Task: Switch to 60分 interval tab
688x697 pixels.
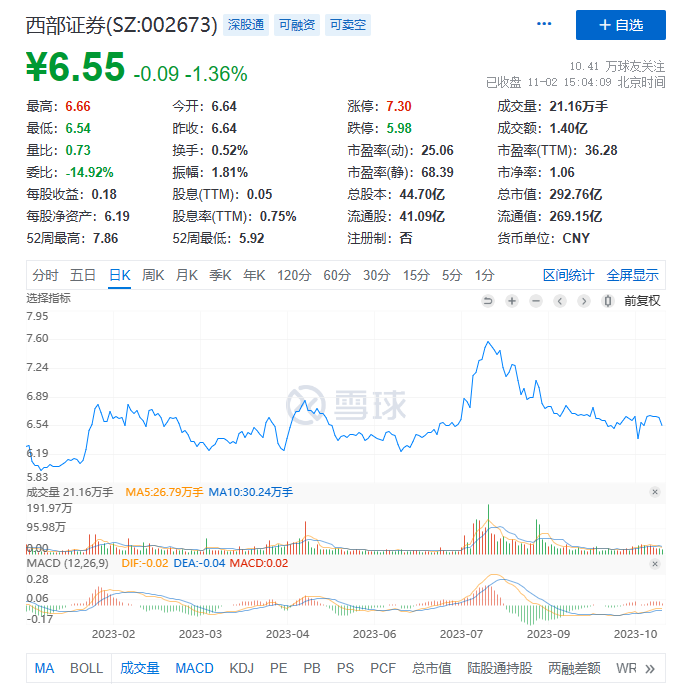Action: (x=337, y=275)
